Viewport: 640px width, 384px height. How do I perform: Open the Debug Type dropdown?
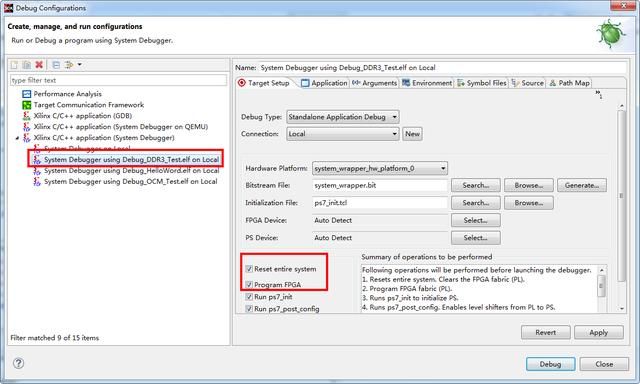[343, 117]
